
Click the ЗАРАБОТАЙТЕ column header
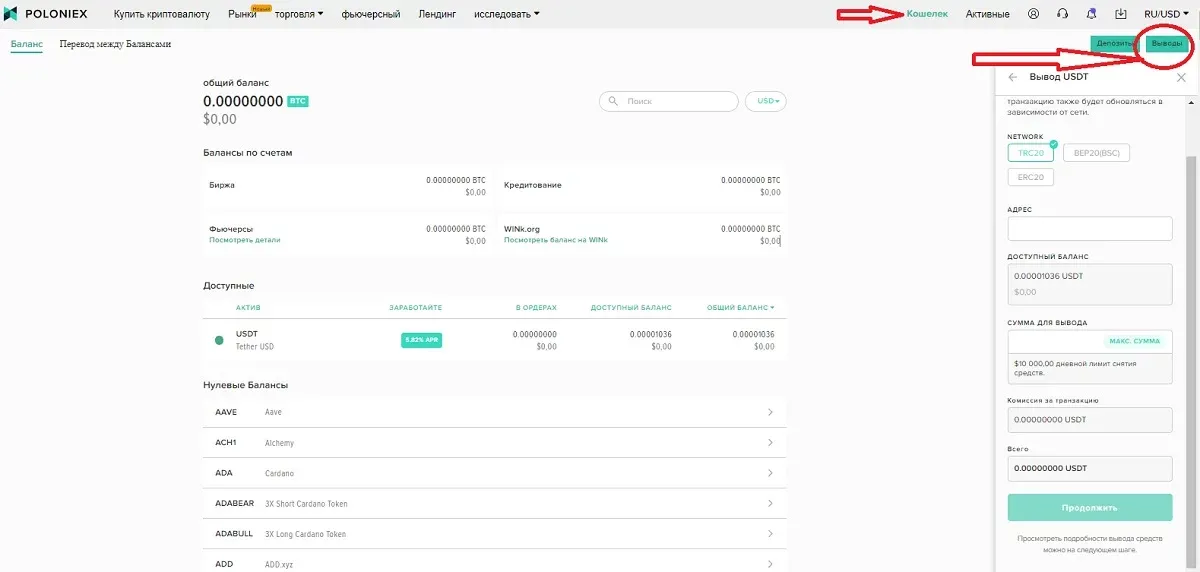[416, 308]
